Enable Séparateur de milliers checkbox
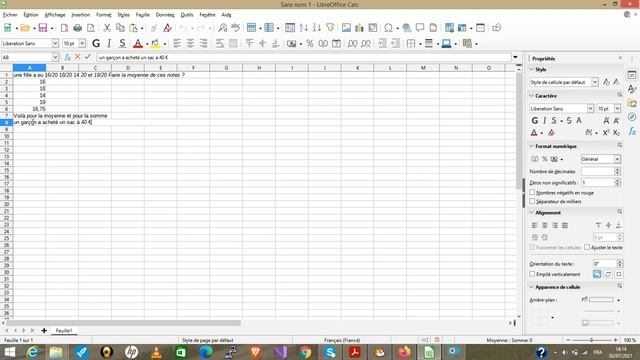This screenshot has height=360, width=640. 532,201
